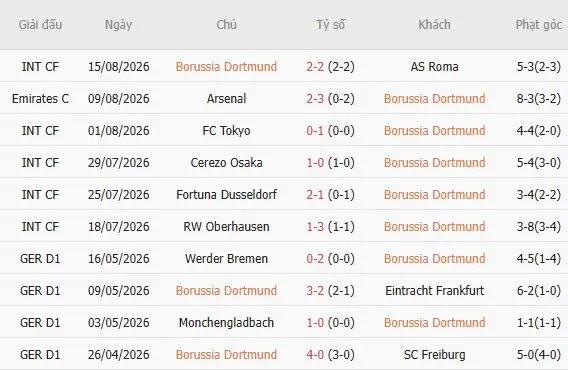Select the Ngày column header
This screenshot has height=371, width=568.
pos(118,25)
